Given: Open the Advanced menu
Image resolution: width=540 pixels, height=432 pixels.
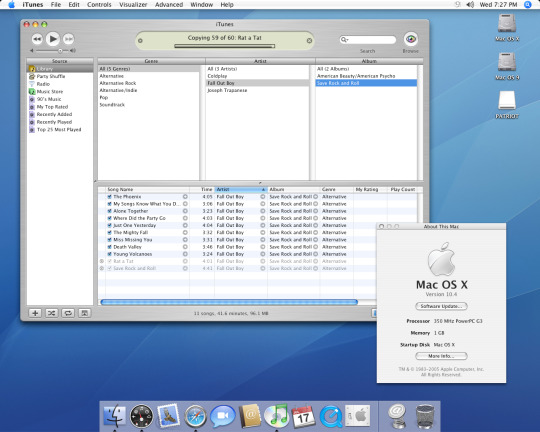Looking at the screenshot, I should pos(169,5).
